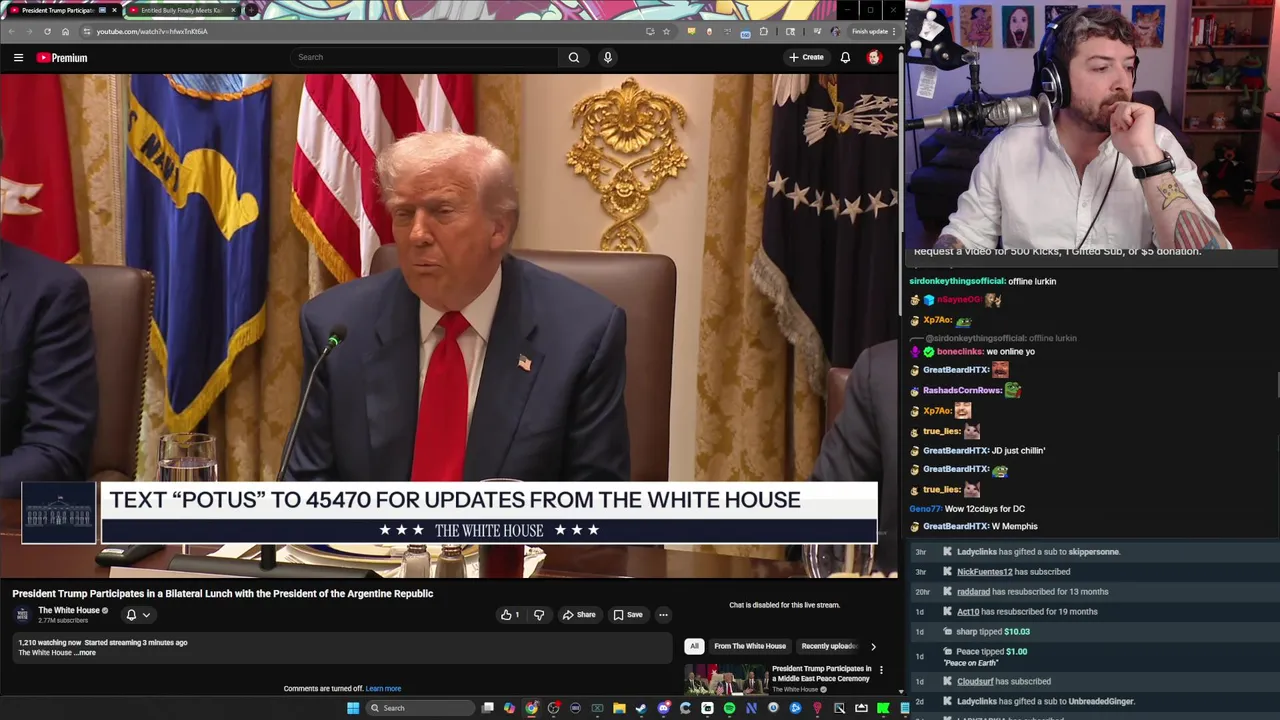Expand the description with ...more
This screenshot has width=1280, height=720.
tap(87, 653)
